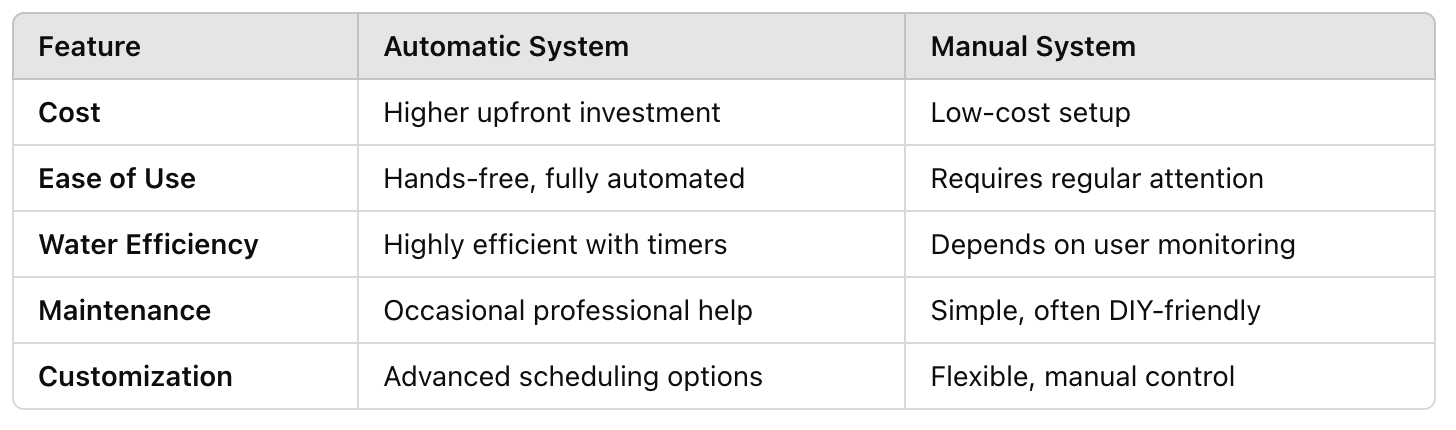Select the Manual System column header
Image resolution: width=1456 pixels, height=430 pixels.
coord(1033,46)
